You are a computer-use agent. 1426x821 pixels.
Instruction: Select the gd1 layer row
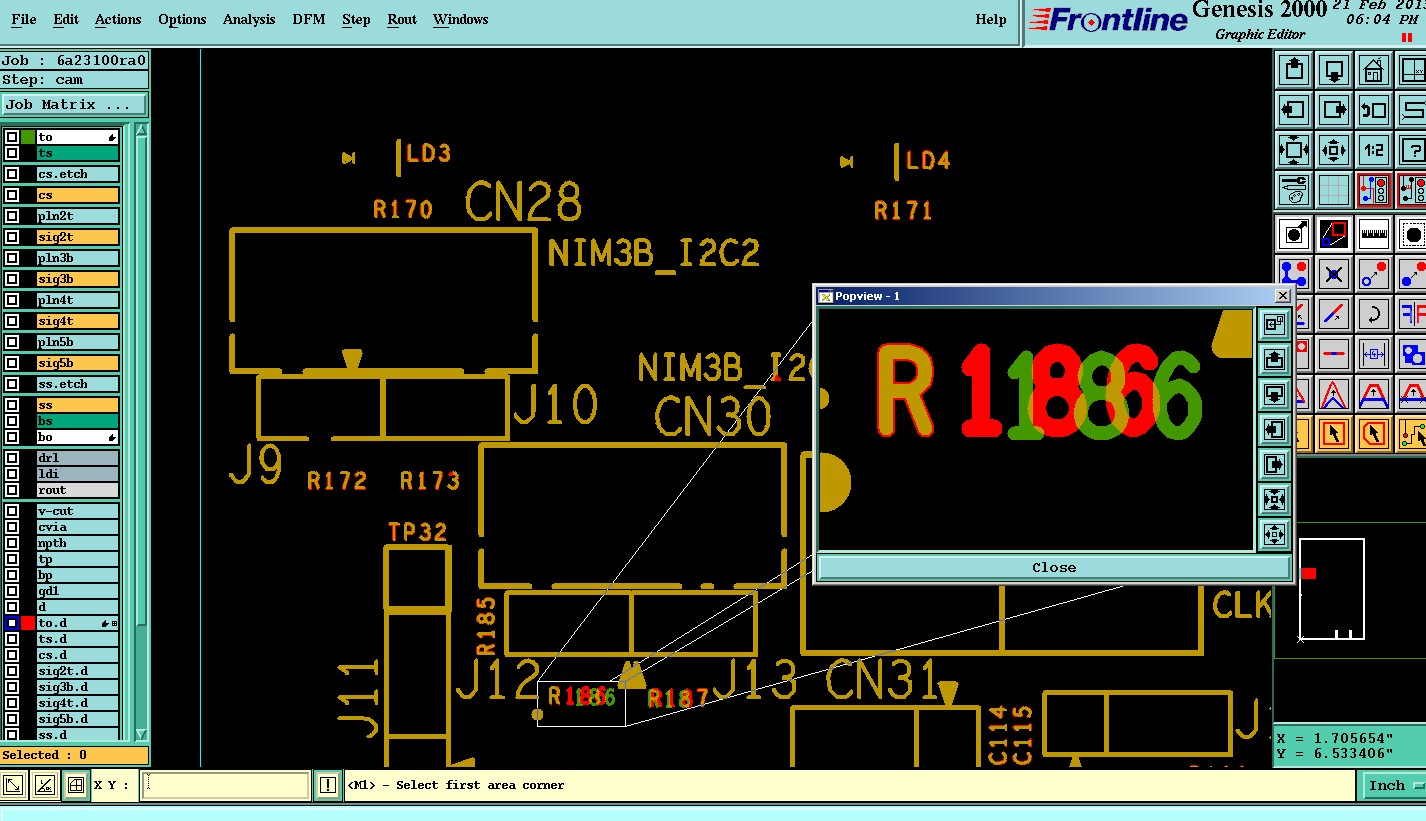pyautogui.click(x=78, y=591)
